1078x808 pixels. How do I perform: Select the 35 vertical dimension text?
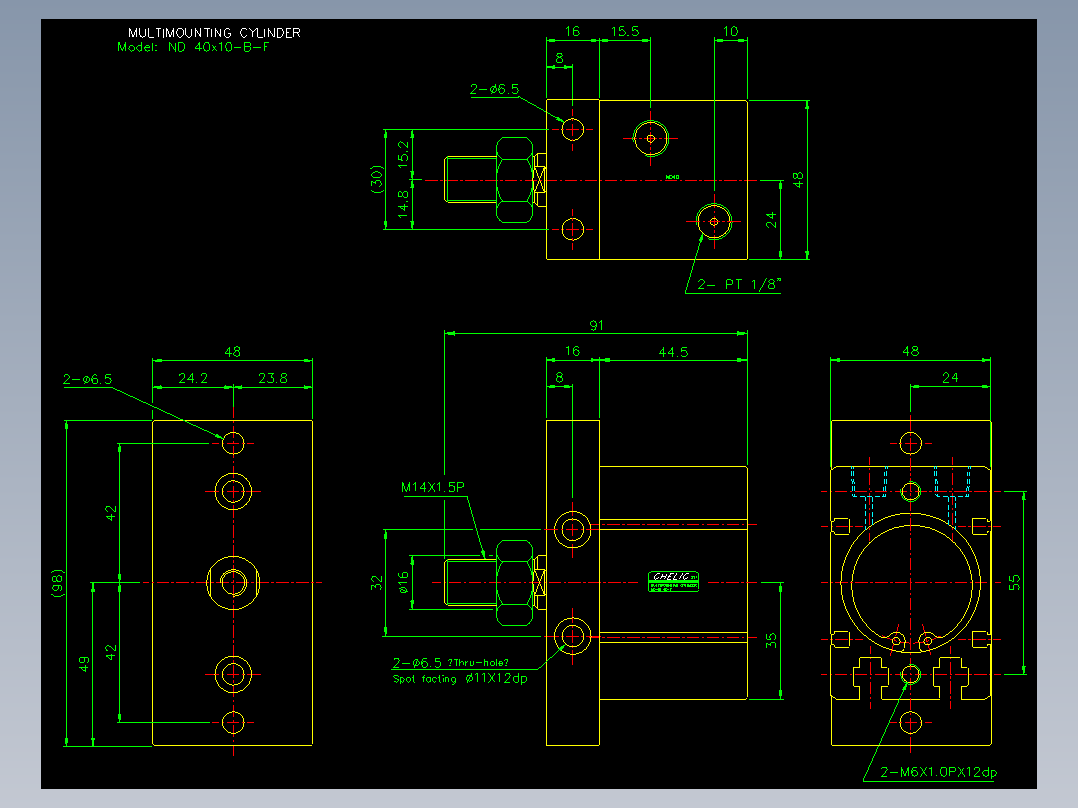771,640
